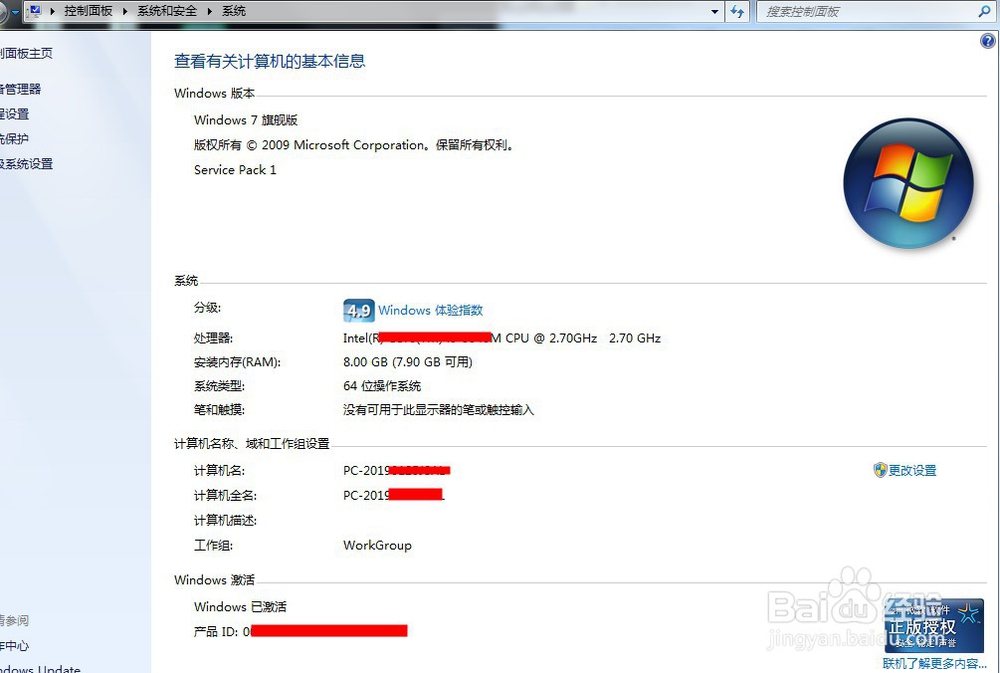Click the refresh button beside address bar
Viewport: 1000px width, 673px height.
tap(737, 11)
